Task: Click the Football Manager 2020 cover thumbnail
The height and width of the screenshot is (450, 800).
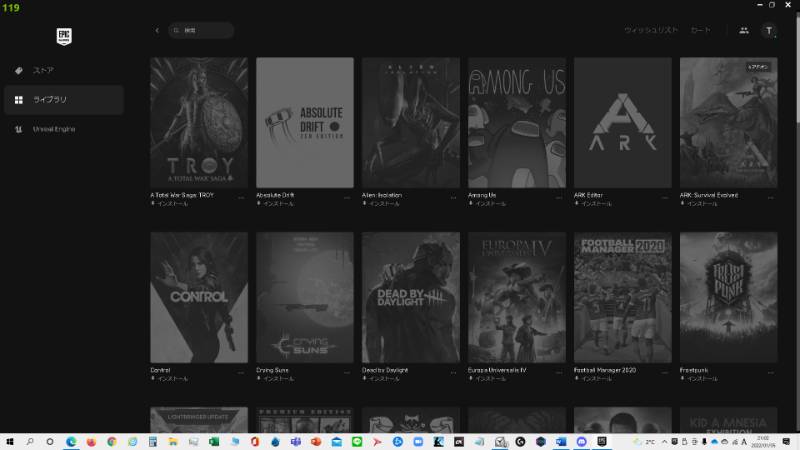Action: tap(622, 297)
